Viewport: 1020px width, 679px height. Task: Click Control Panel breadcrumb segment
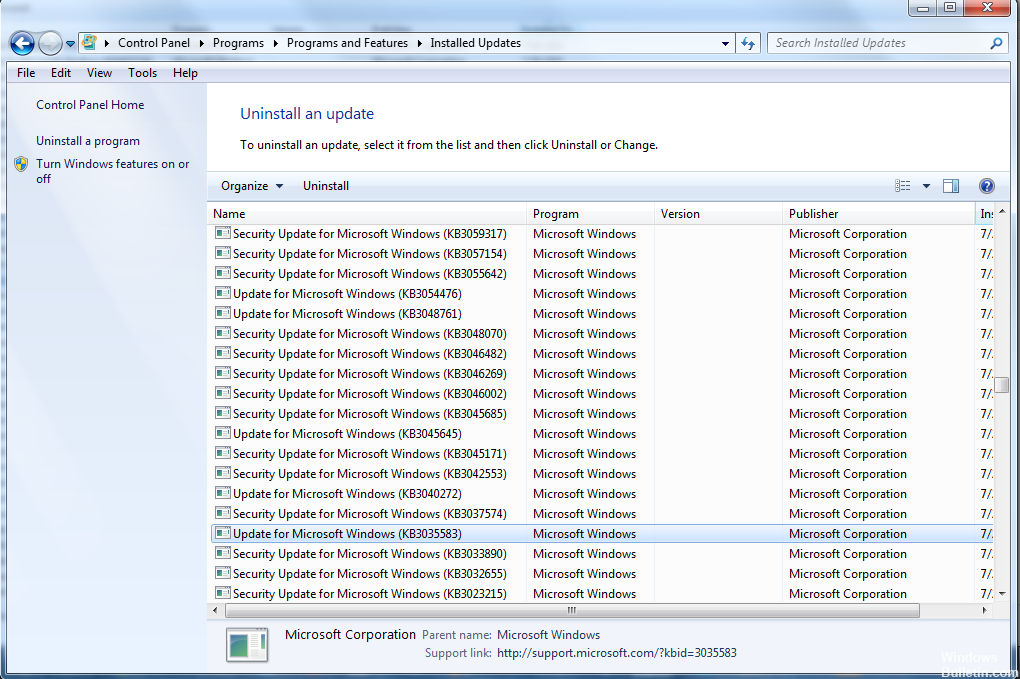154,43
